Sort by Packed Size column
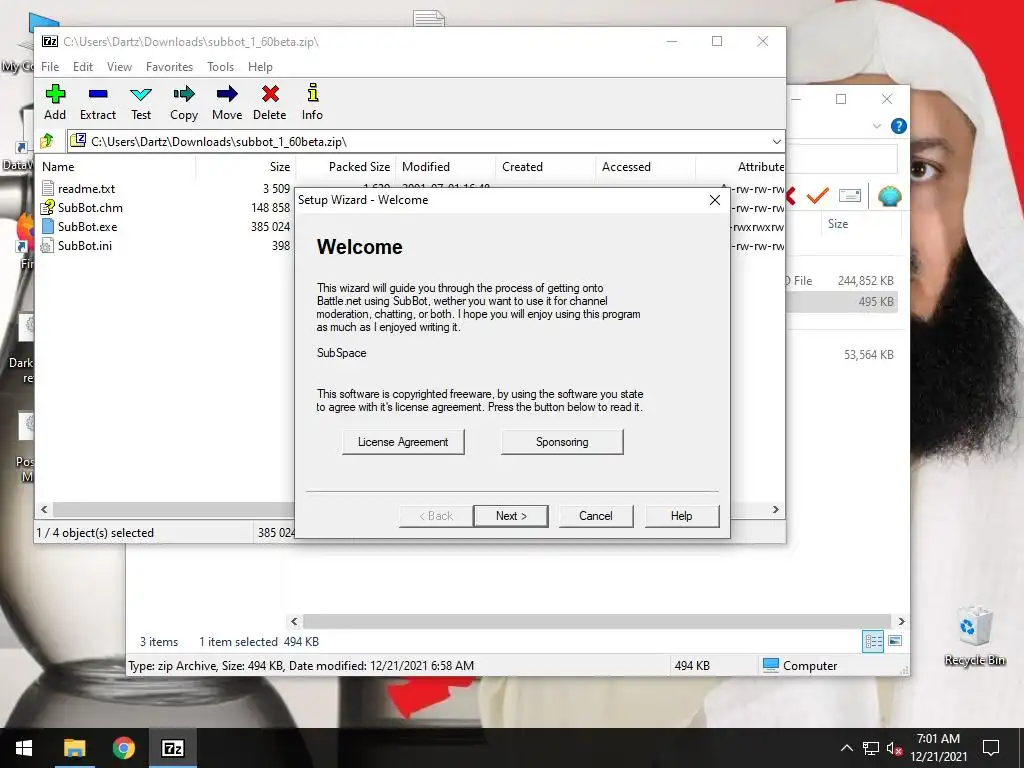1024x768 pixels. coord(345,167)
